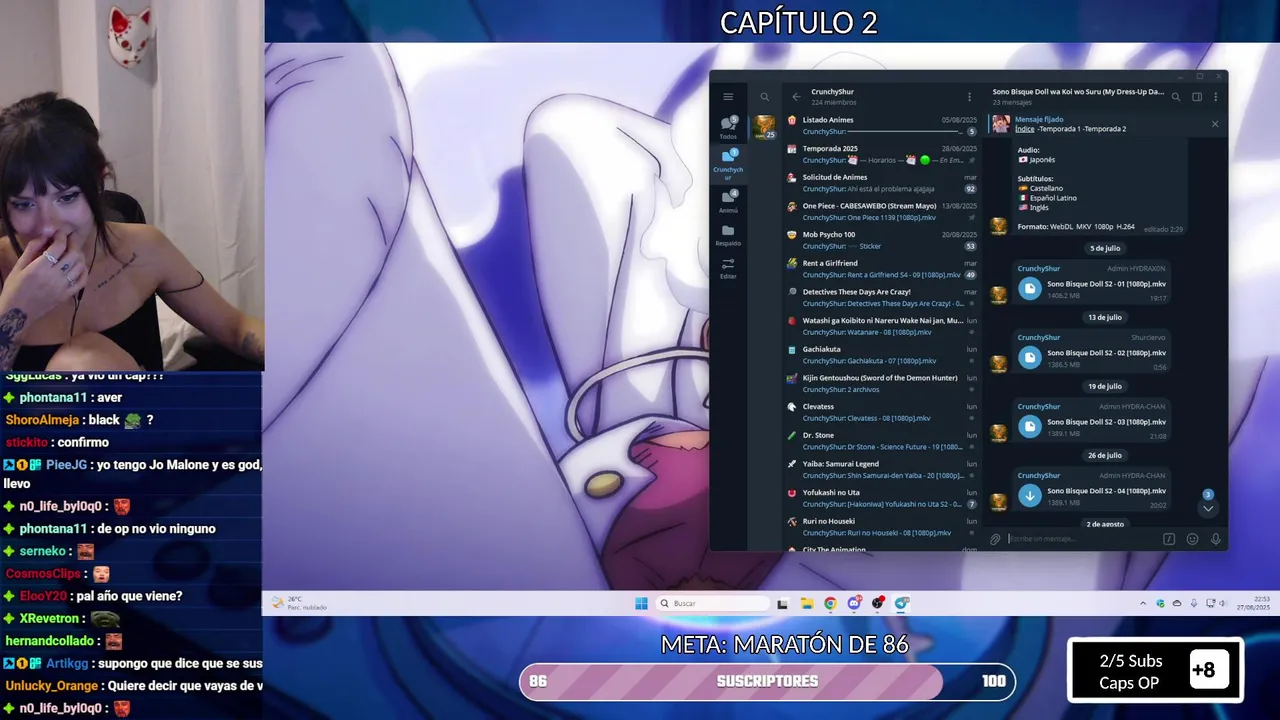The width and height of the screenshot is (1280, 720).
Task: Open Task View on the taskbar
Action: coord(783,603)
